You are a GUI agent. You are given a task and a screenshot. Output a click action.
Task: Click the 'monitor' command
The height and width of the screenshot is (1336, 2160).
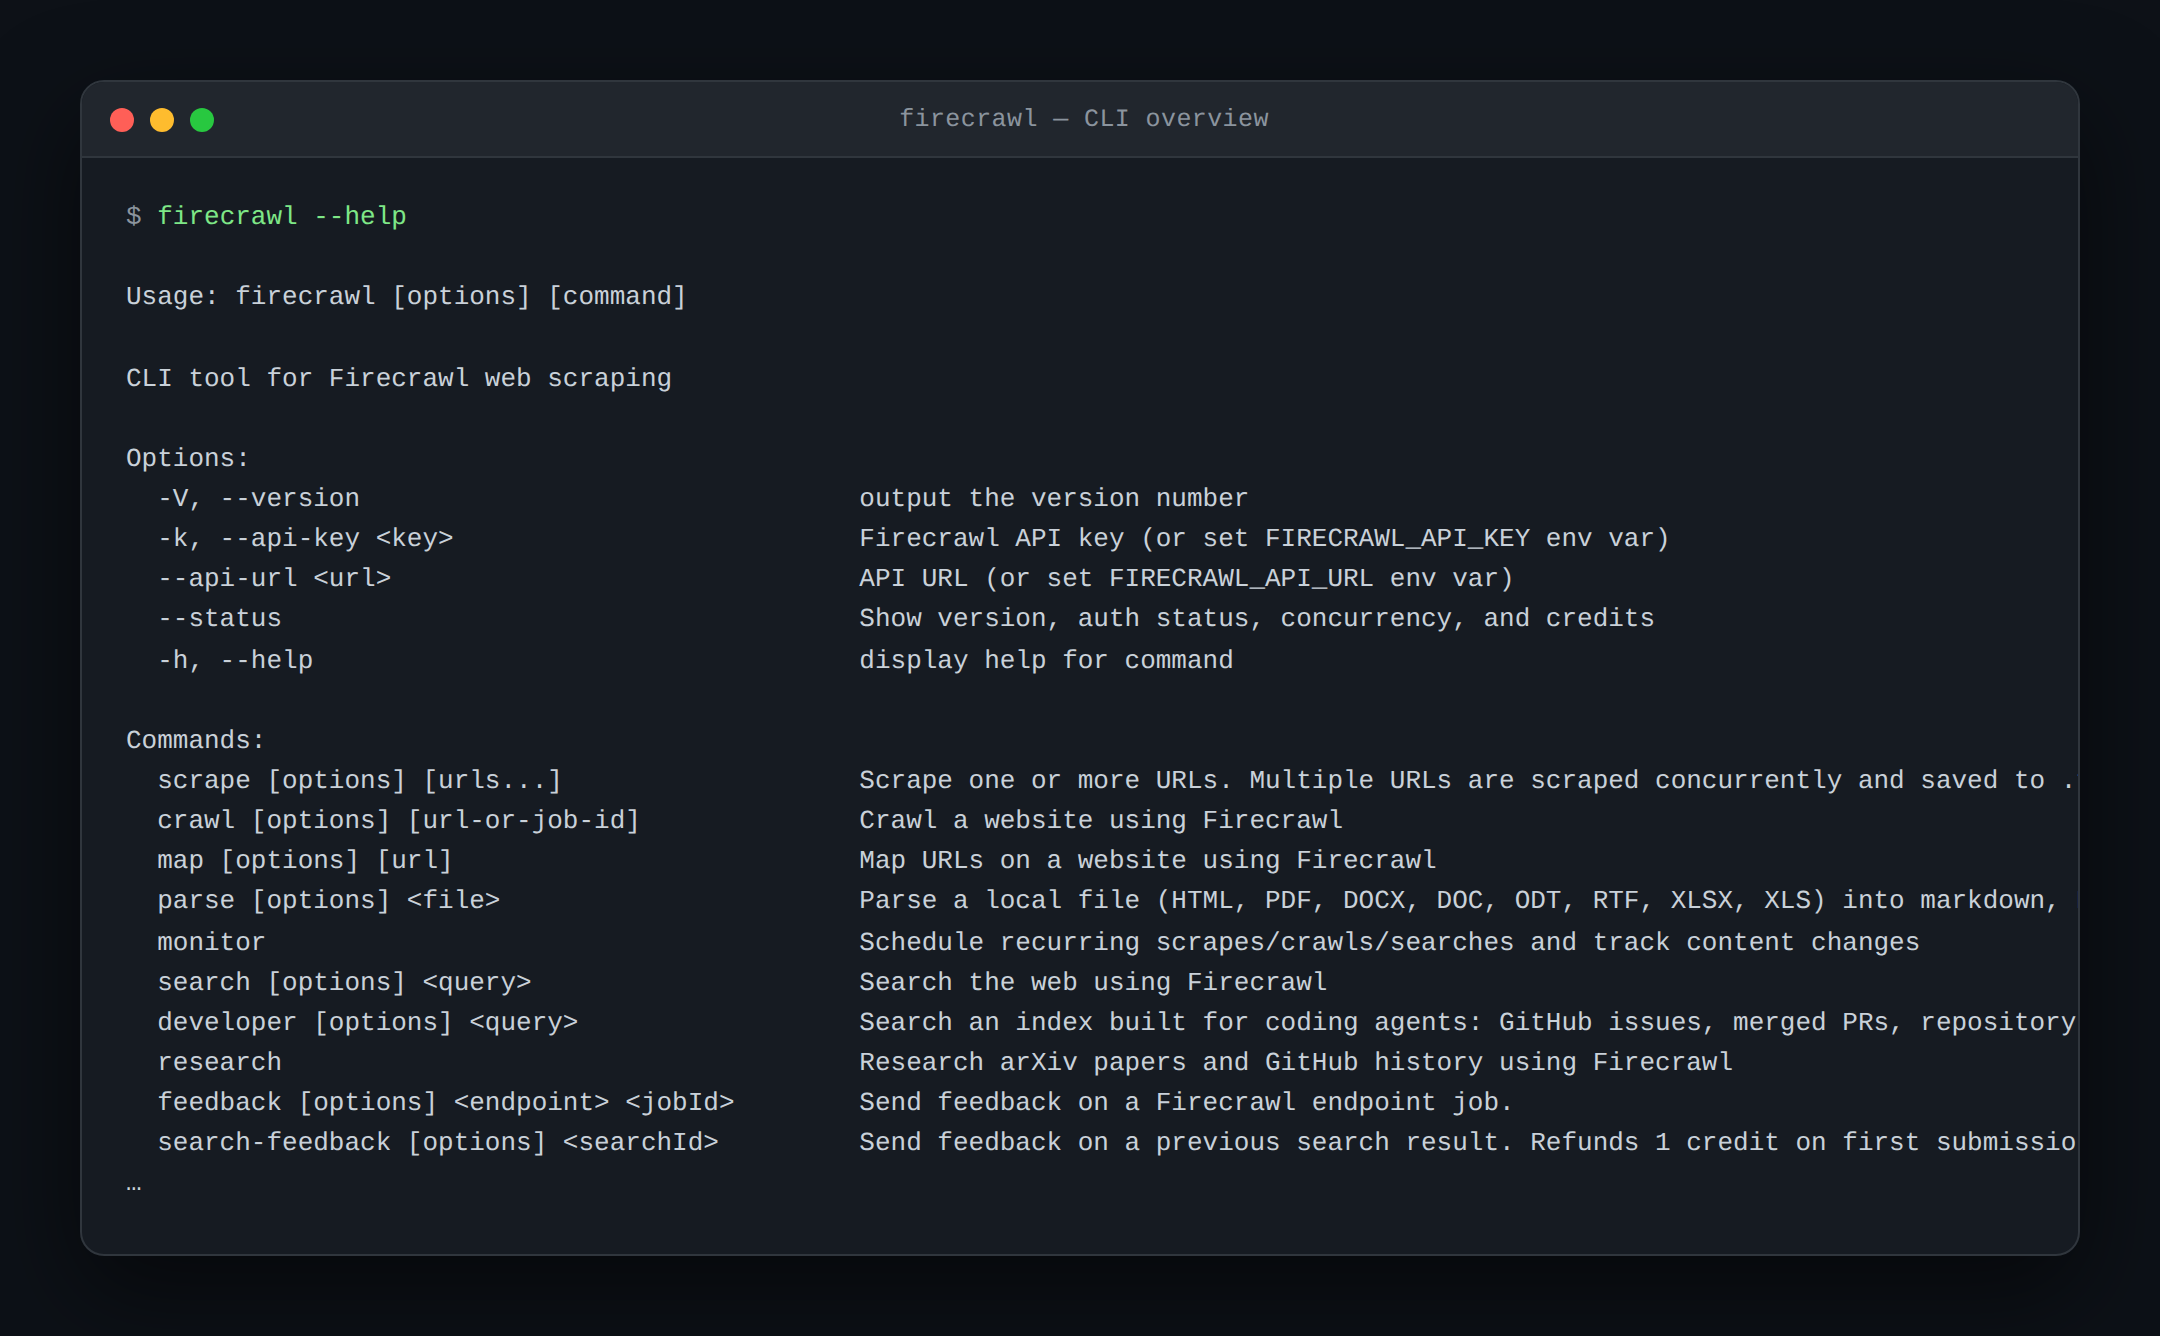click(x=212, y=942)
